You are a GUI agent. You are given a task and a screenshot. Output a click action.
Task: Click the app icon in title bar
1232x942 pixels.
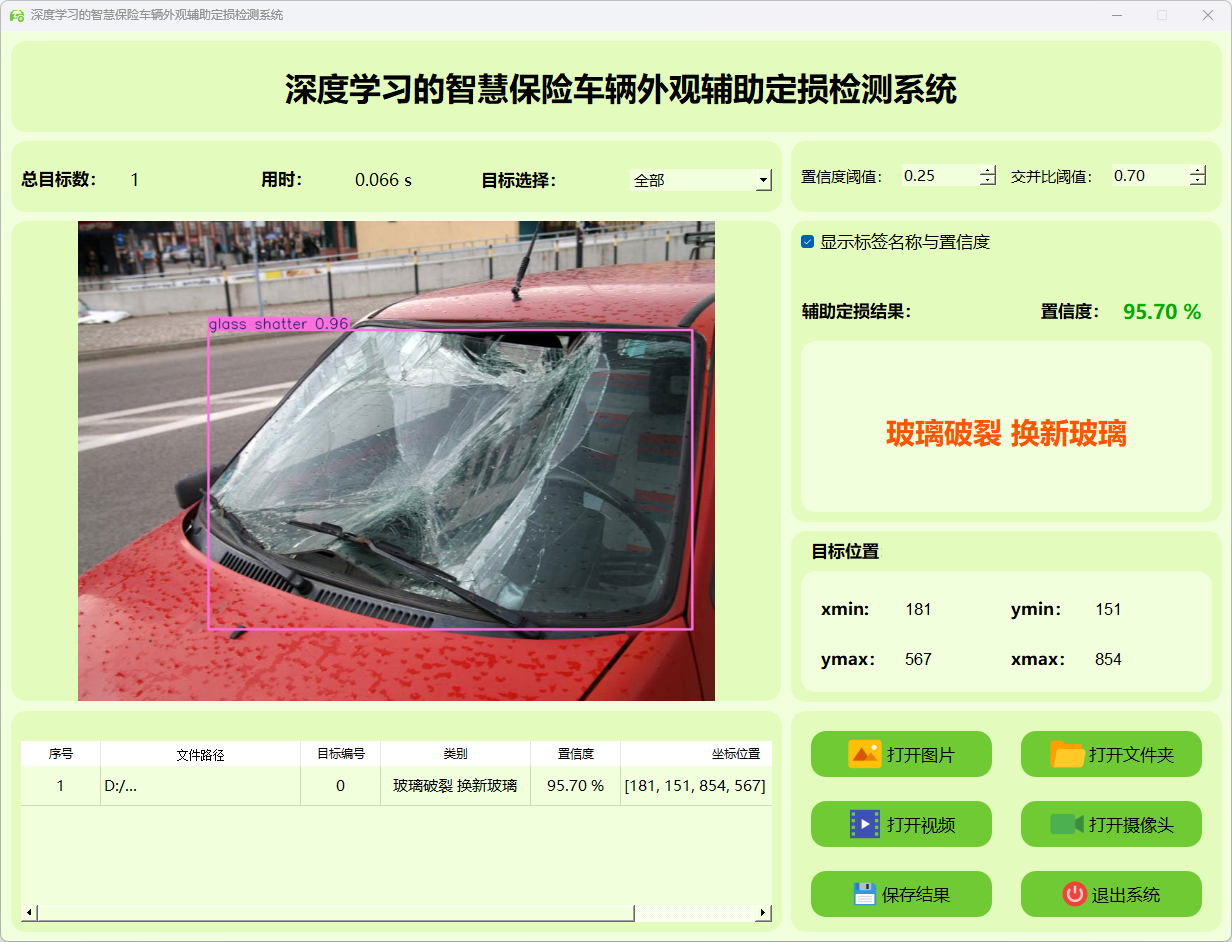coord(16,15)
